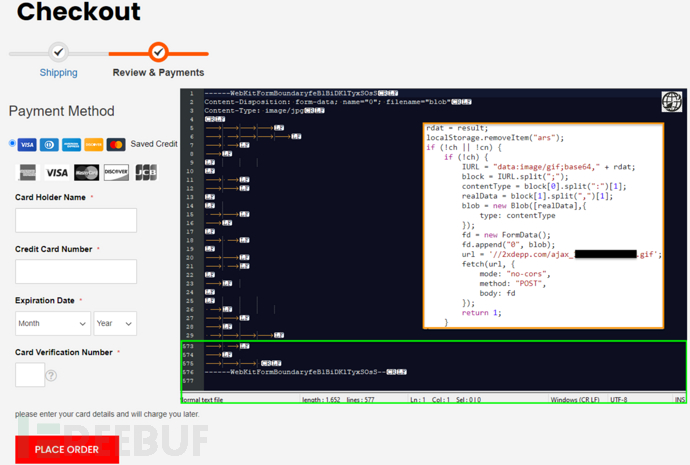This screenshot has width=690, height=465.
Task: Select the Review & Payments step
Action: [x=158, y=73]
